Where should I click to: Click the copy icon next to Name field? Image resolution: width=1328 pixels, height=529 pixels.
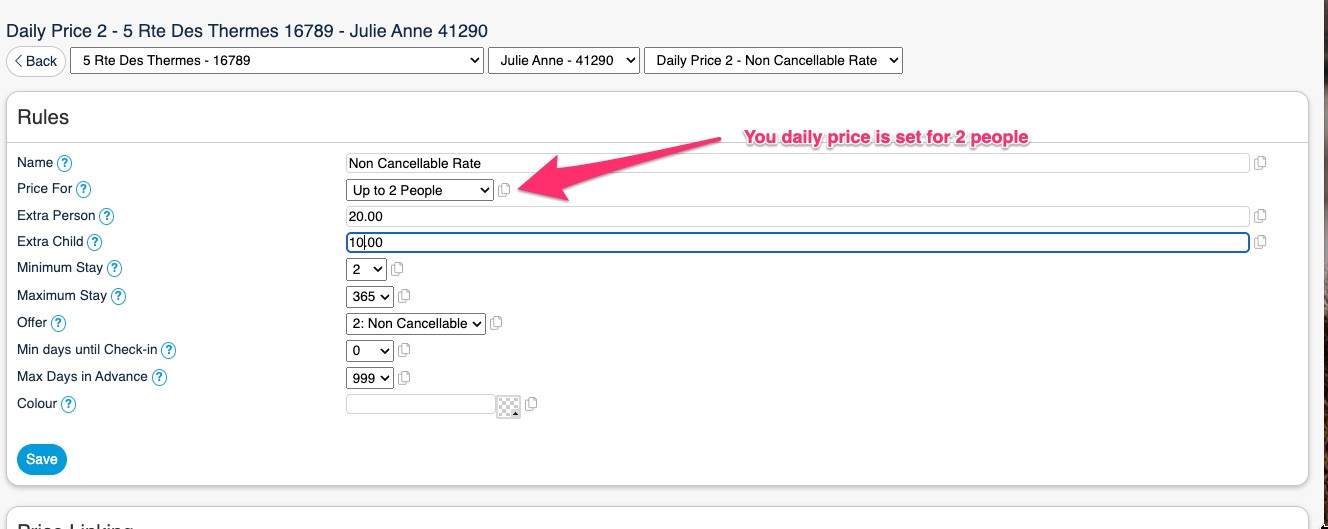coord(1260,163)
